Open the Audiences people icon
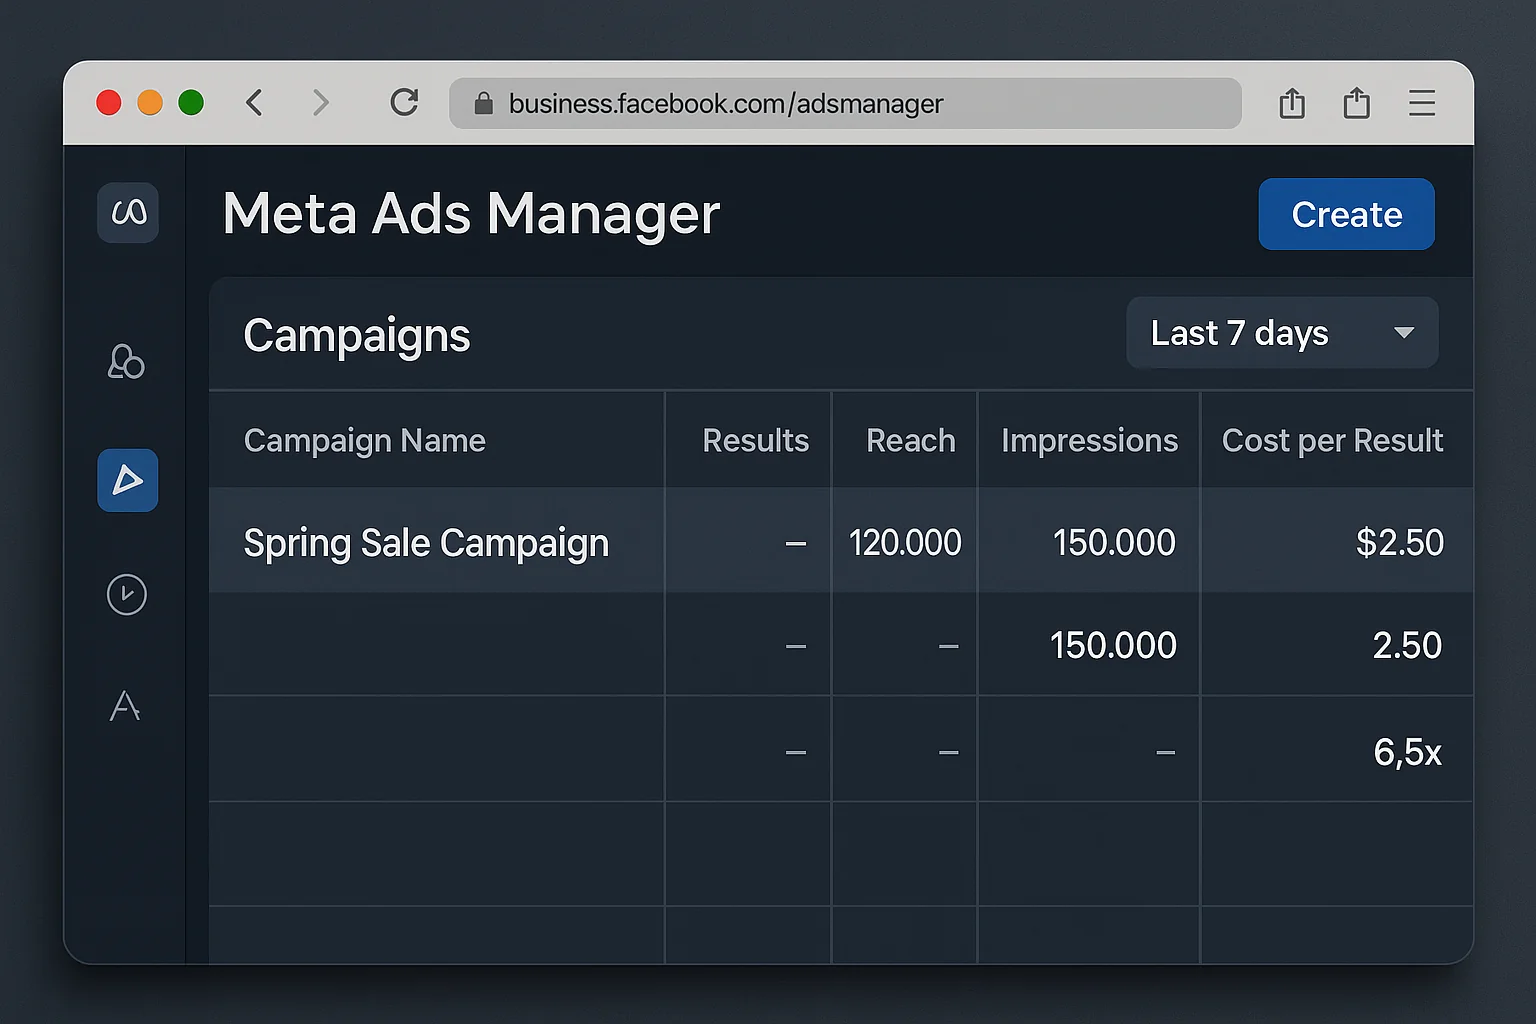 pyautogui.click(x=126, y=362)
